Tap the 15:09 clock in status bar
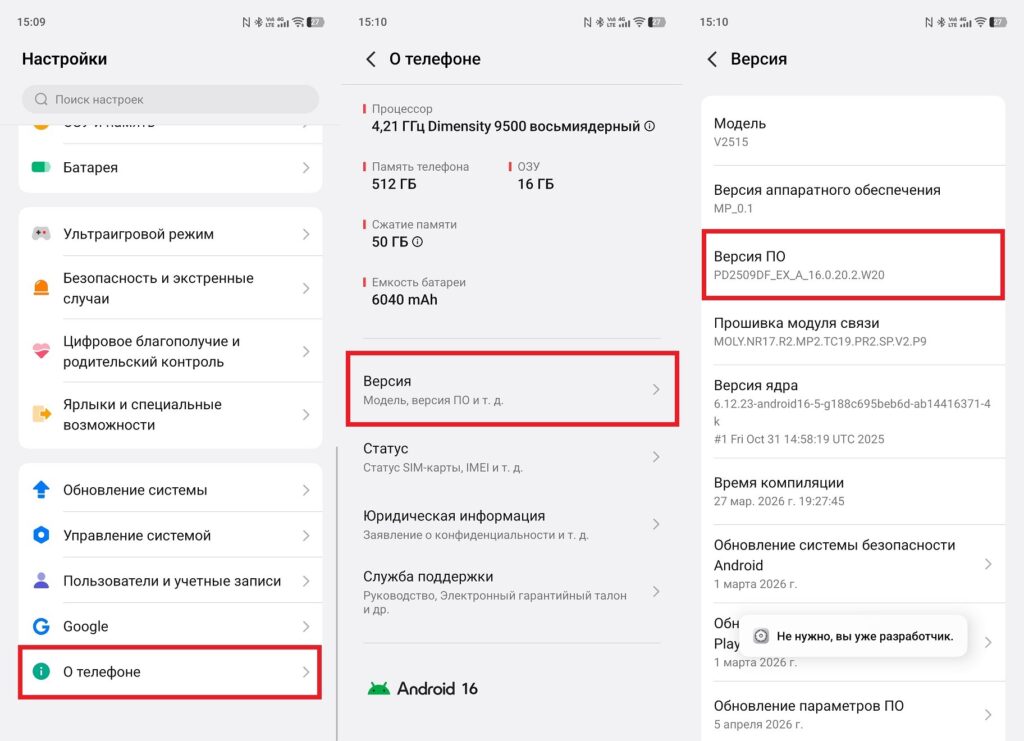Viewport: 1024px width, 741px height. 31,22
